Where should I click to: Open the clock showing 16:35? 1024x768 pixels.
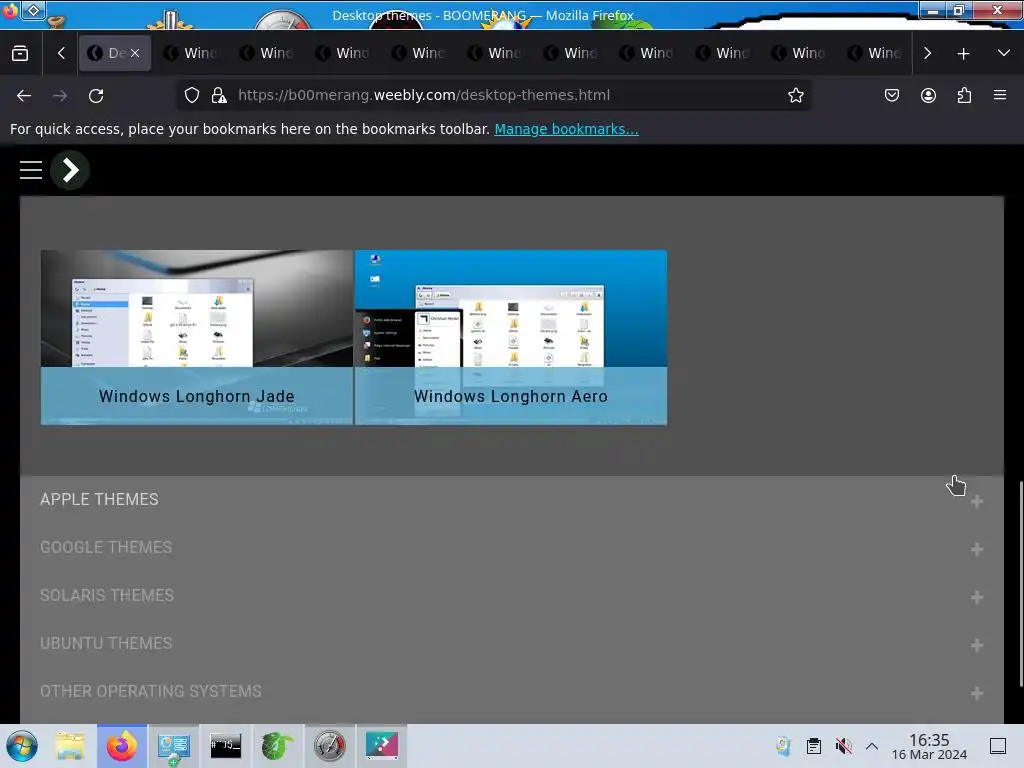(929, 746)
